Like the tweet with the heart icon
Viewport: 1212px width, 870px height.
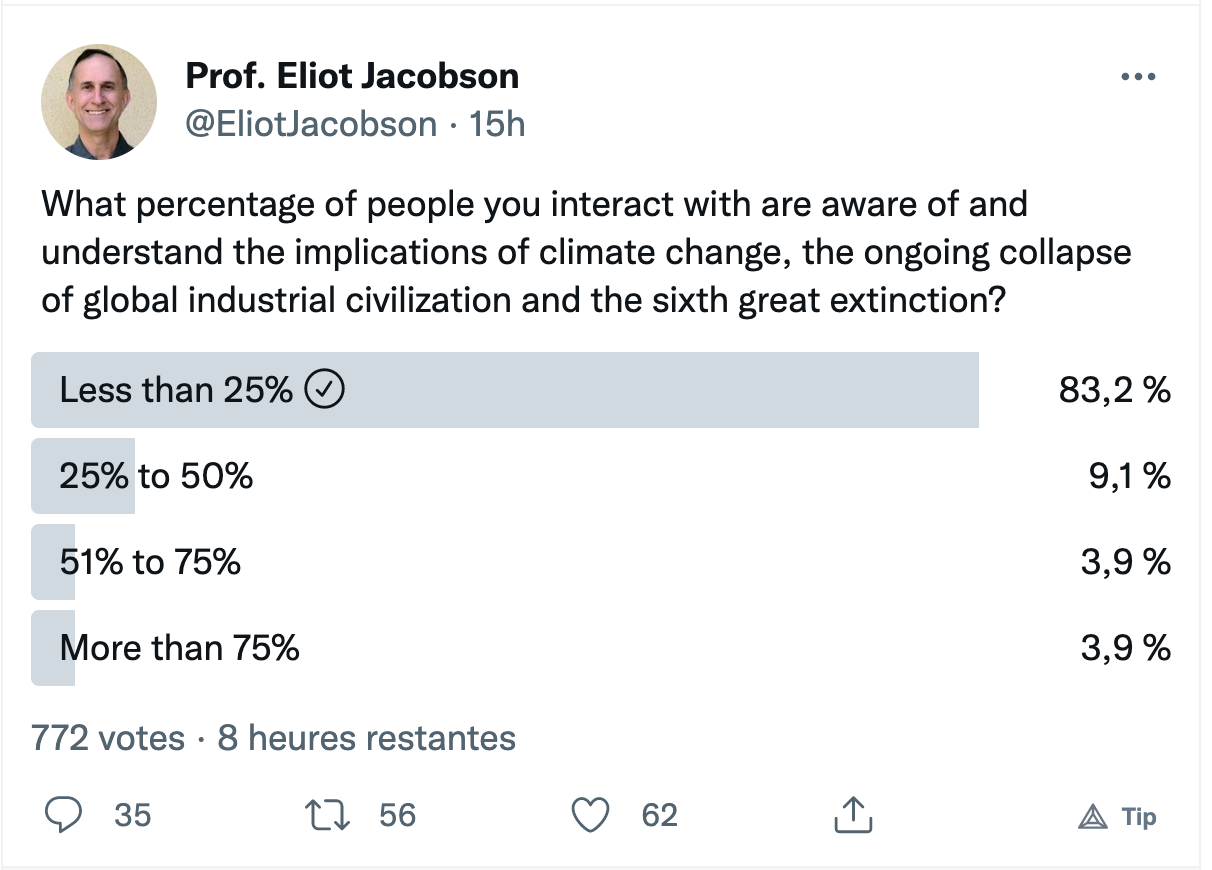click(x=591, y=816)
